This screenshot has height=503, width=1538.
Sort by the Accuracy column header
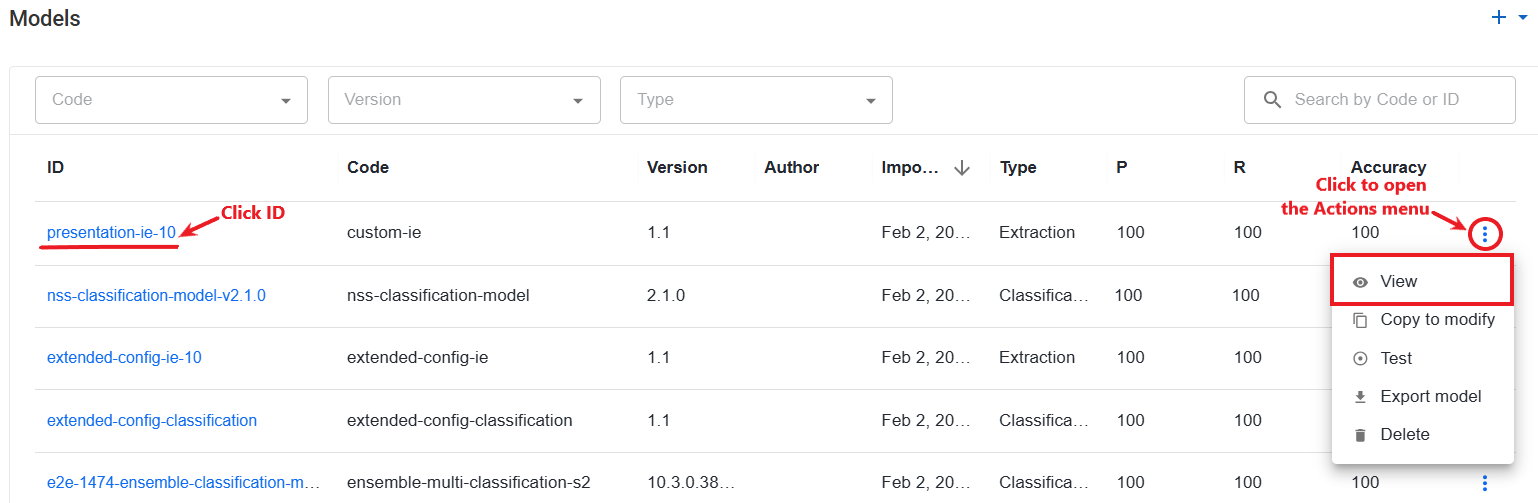(x=1388, y=167)
